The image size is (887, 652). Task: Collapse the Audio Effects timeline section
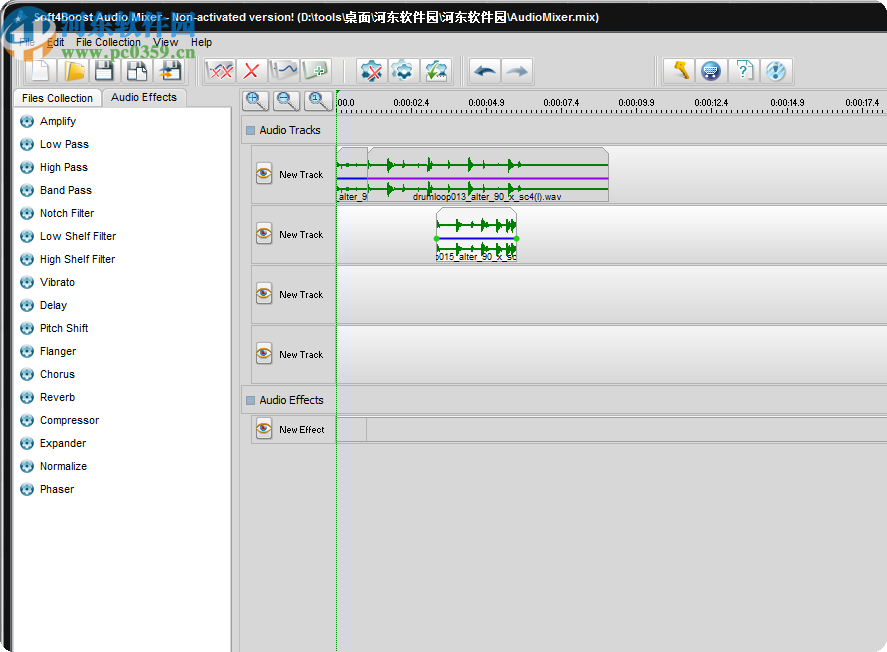point(251,400)
